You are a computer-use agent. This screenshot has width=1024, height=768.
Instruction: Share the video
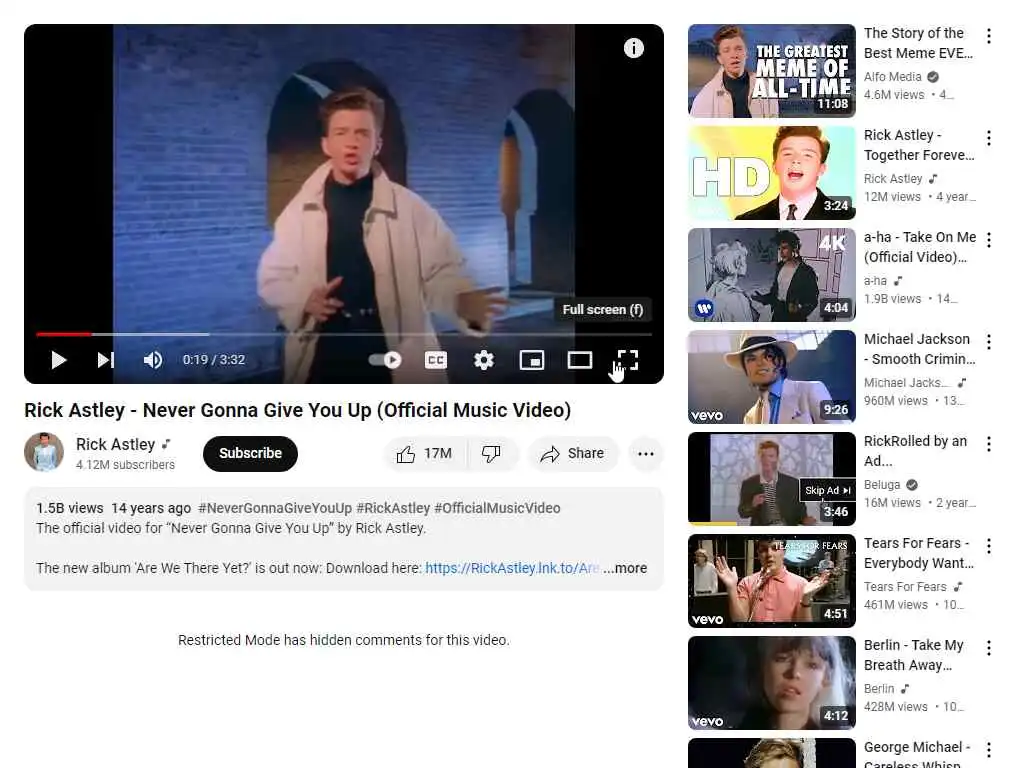573,454
